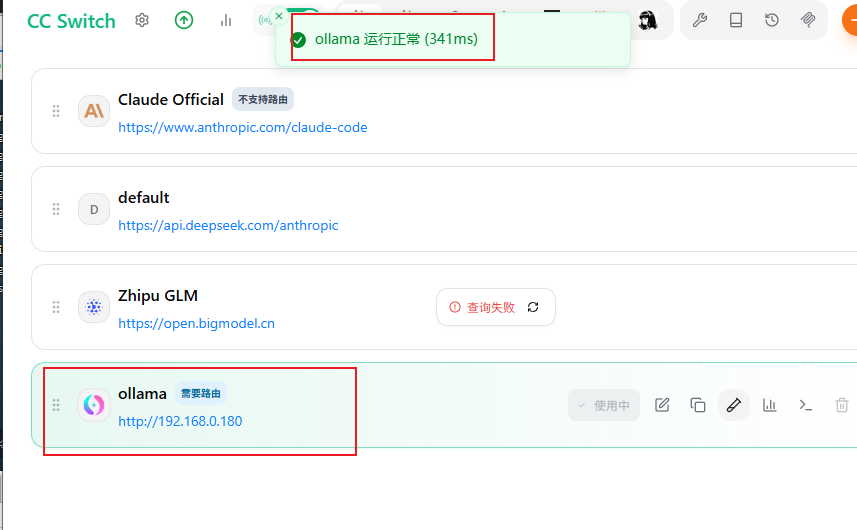
Task: Run the ollama test with test tube icon
Action: (733, 405)
